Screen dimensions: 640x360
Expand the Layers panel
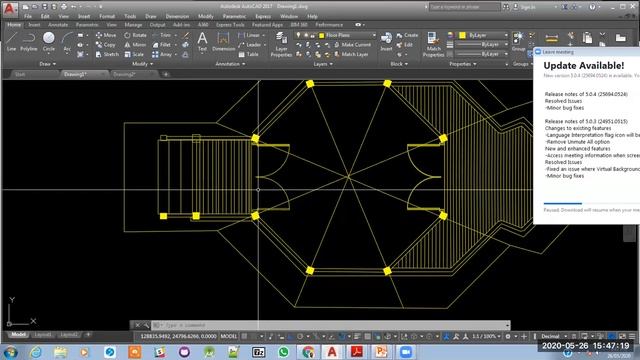(323, 64)
